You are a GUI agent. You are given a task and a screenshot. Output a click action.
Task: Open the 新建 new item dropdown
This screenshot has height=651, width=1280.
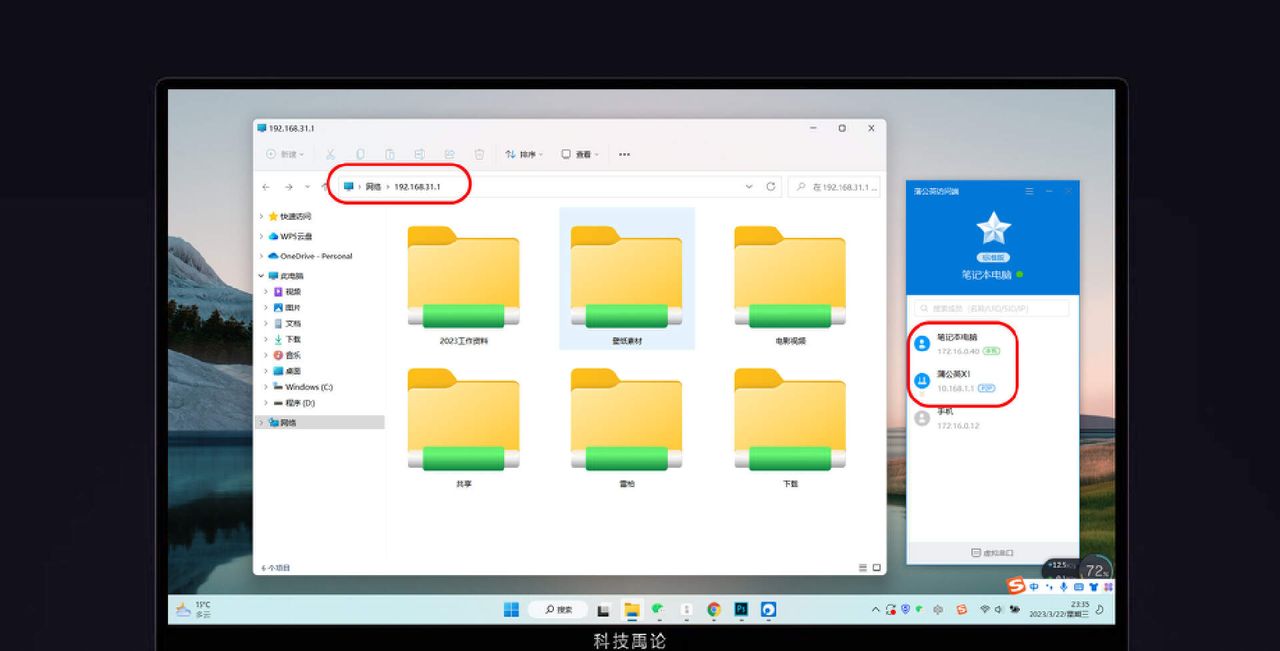(285, 154)
